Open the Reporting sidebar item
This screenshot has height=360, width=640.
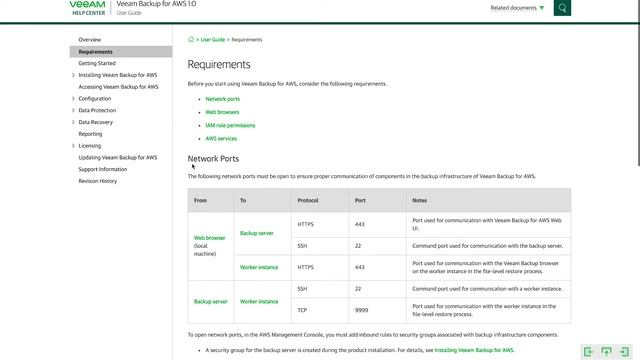click(x=90, y=134)
